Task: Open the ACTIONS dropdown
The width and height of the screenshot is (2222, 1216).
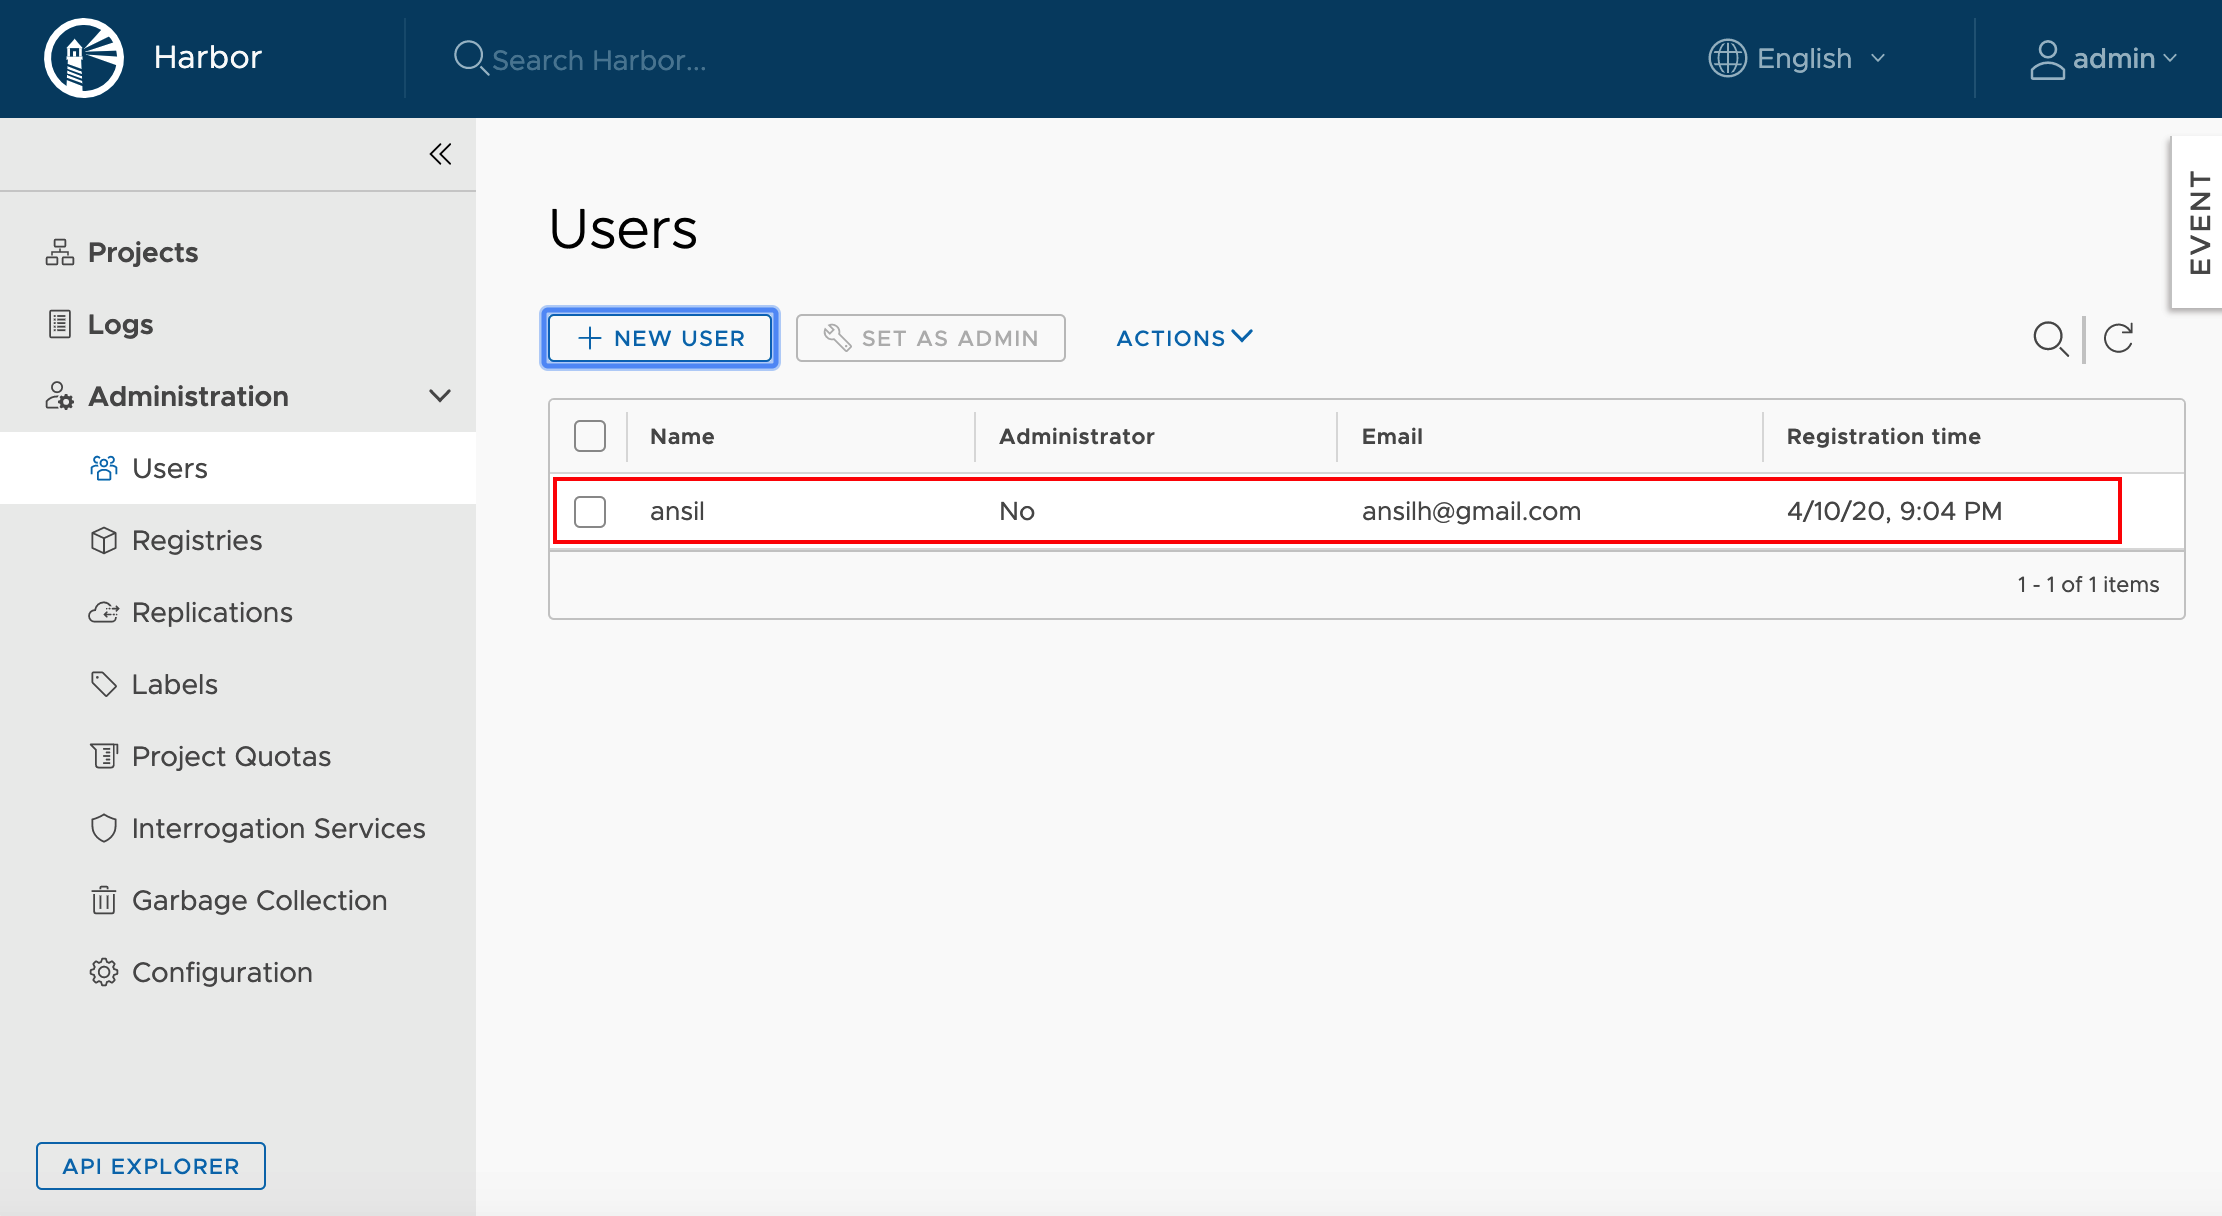Action: click(1184, 338)
